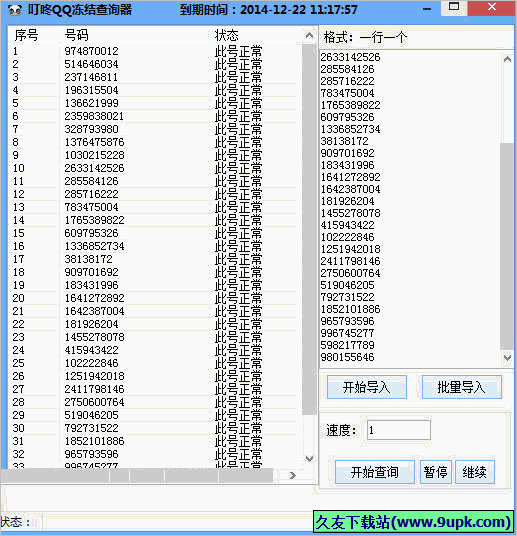Click 285584126 in the right textbox
Image resolution: width=517 pixels, height=536 pixels.
347,69
